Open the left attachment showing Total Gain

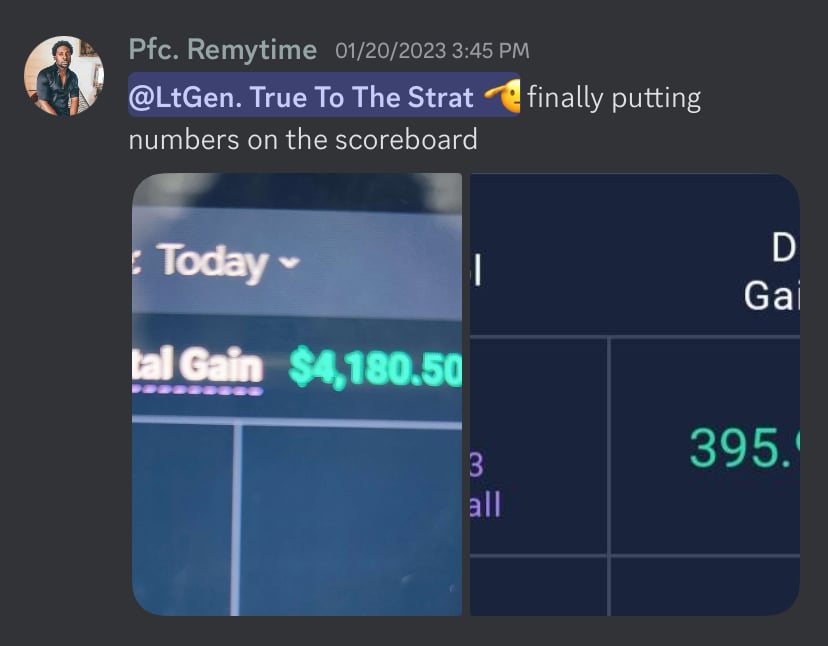coord(297,394)
